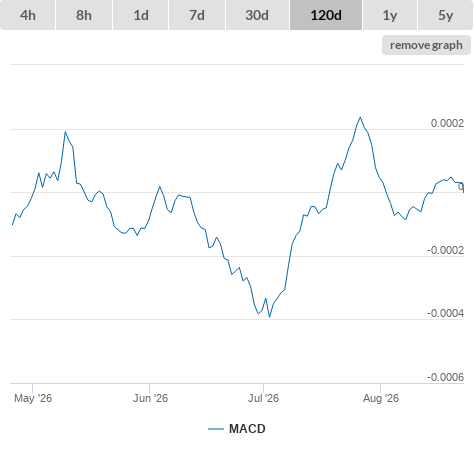
Task: Select the 8h range tab
Action: tap(84, 15)
